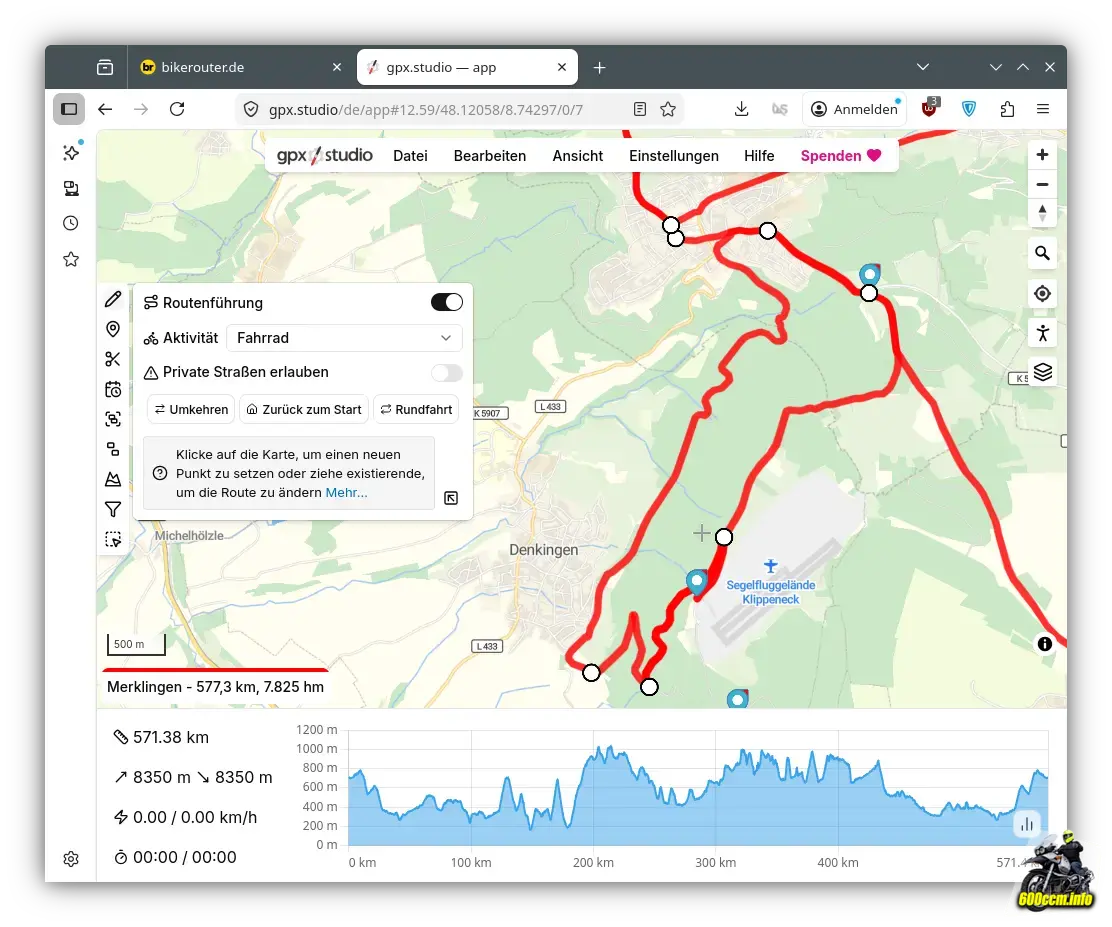Image resolution: width=1112 pixels, height=927 pixels.
Task: Select the scissors split tool
Action: pyautogui.click(x=113, y=359)
